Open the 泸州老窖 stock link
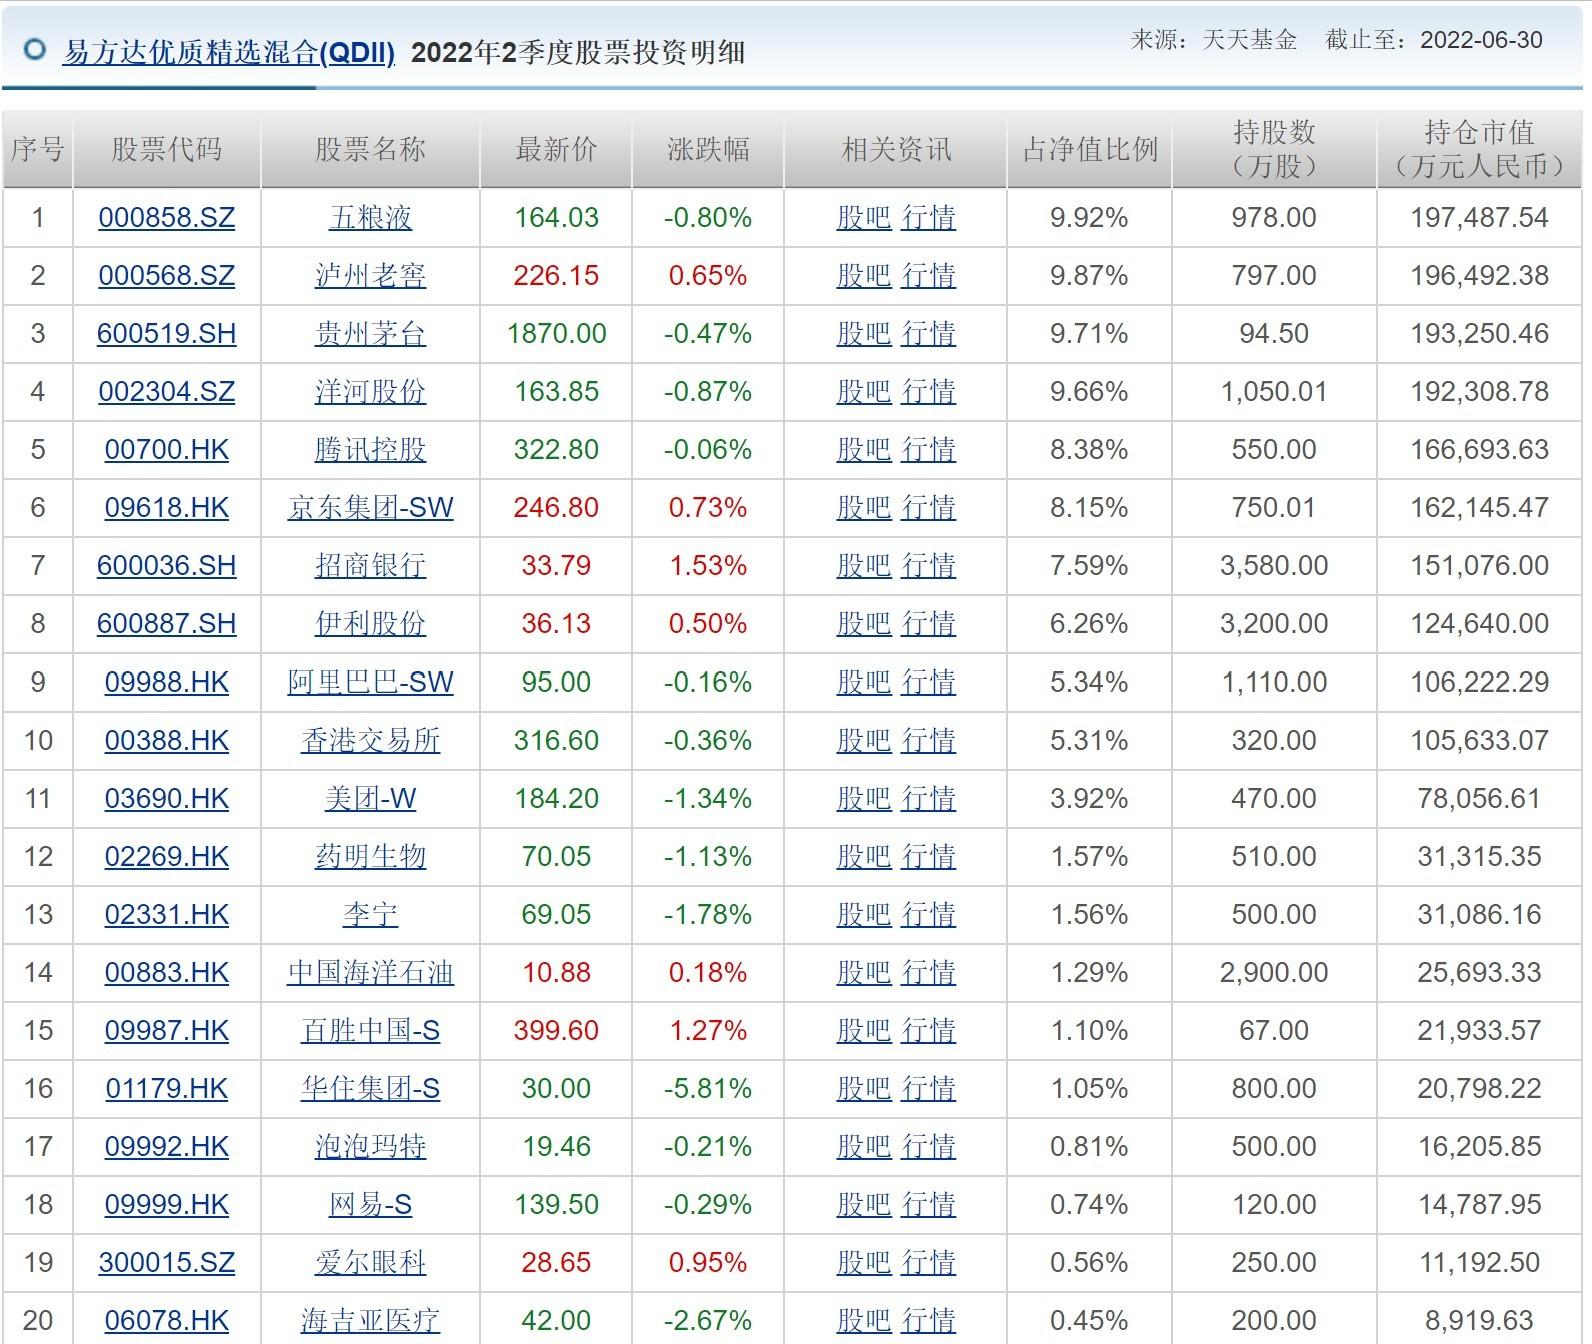The height and width of the screenshot is (1344, 1592). coord(370,275)
